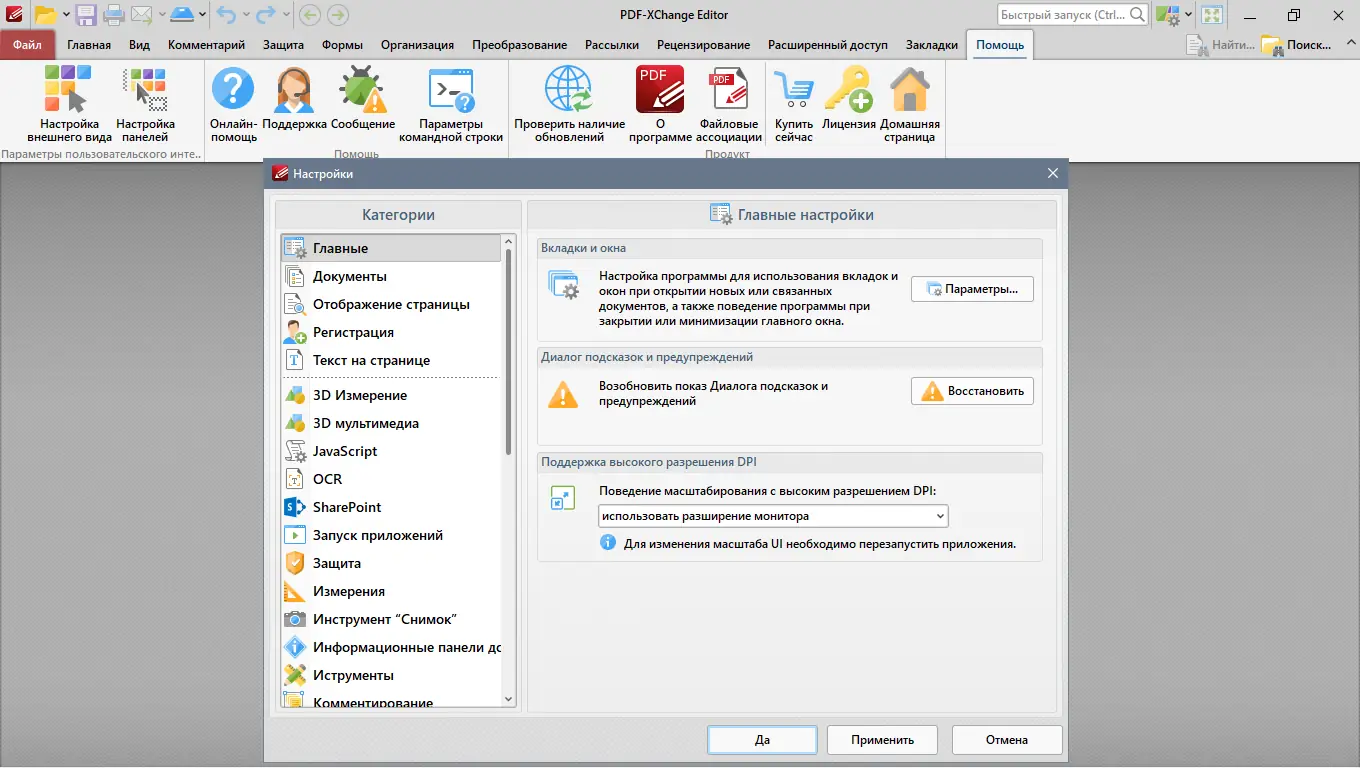The image size is (1360, 768).
Task: Click the Open folder icon in the title bar
Action: point(46,15)
